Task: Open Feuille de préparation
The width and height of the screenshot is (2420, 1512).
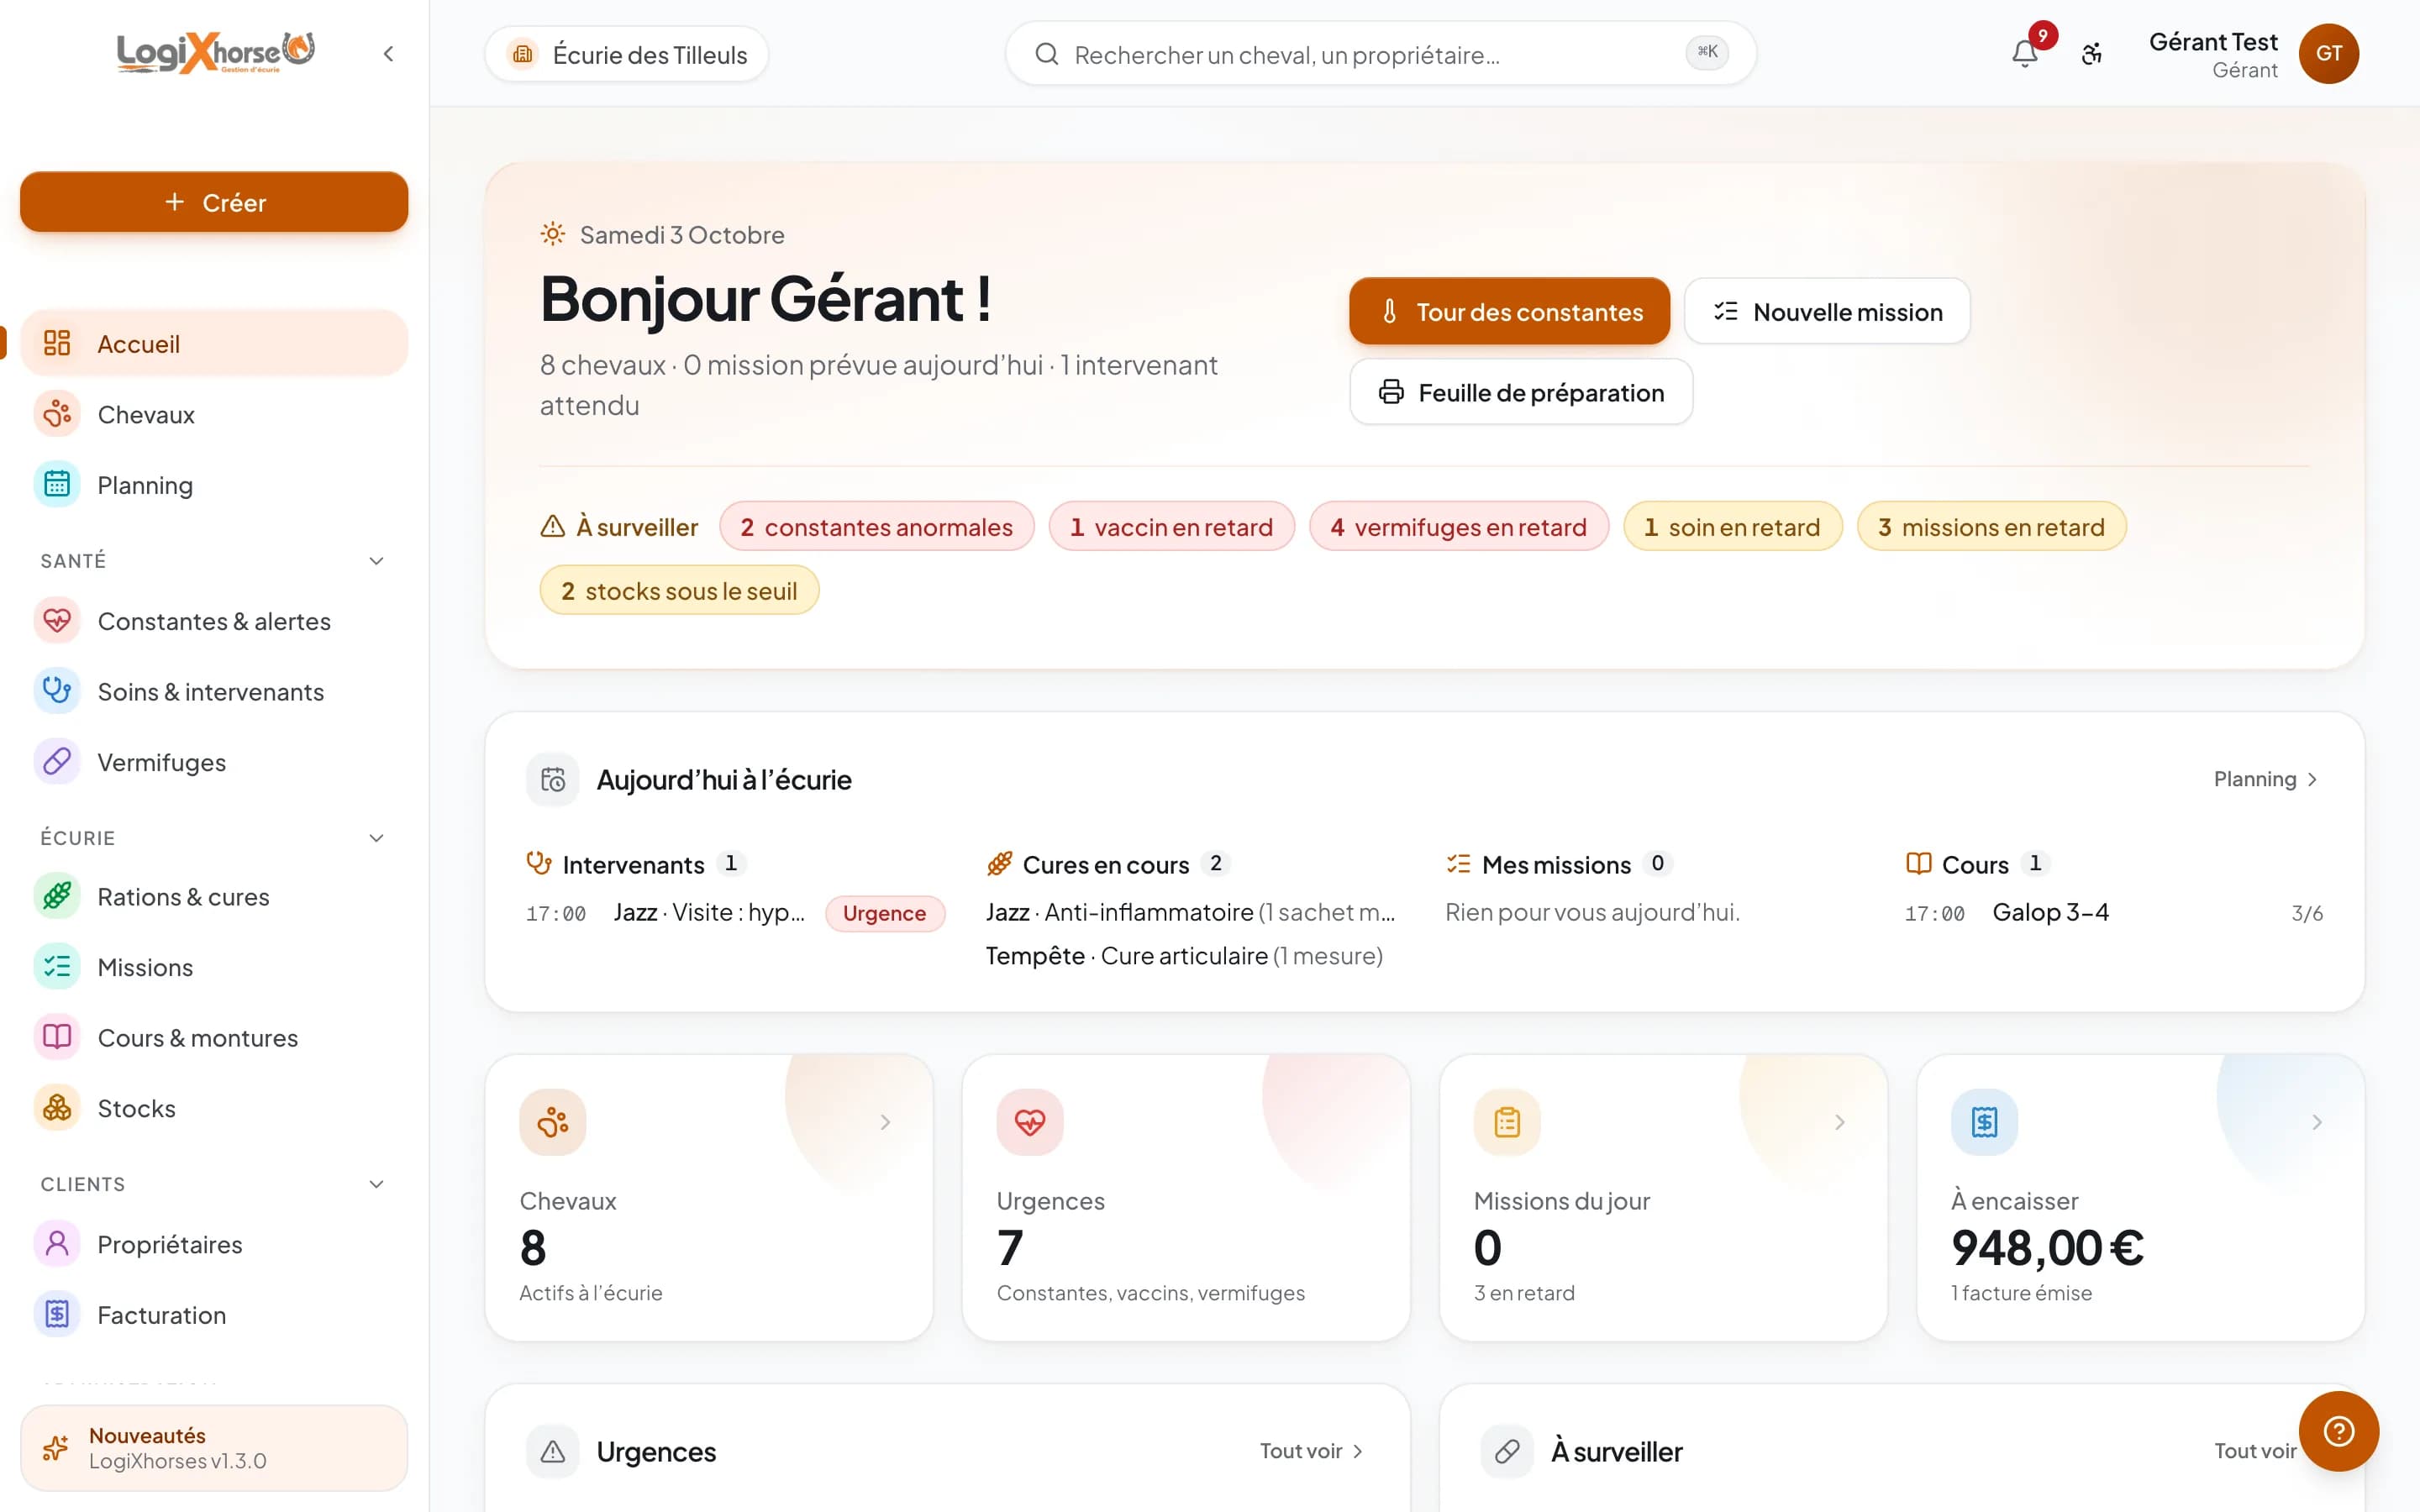Action: pyautogui.click(x=1521, y=392)
